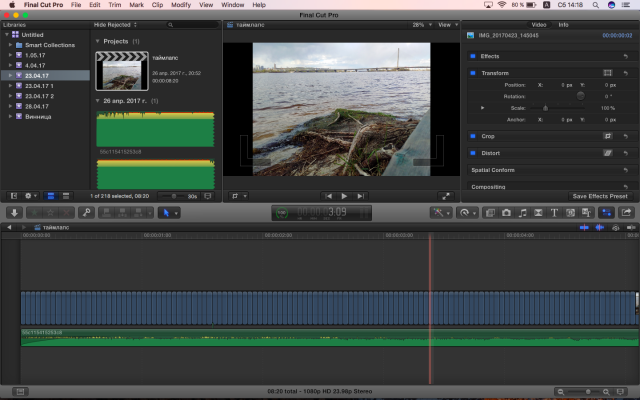
Task: Go back in timeline history
Action: point(9,227)
